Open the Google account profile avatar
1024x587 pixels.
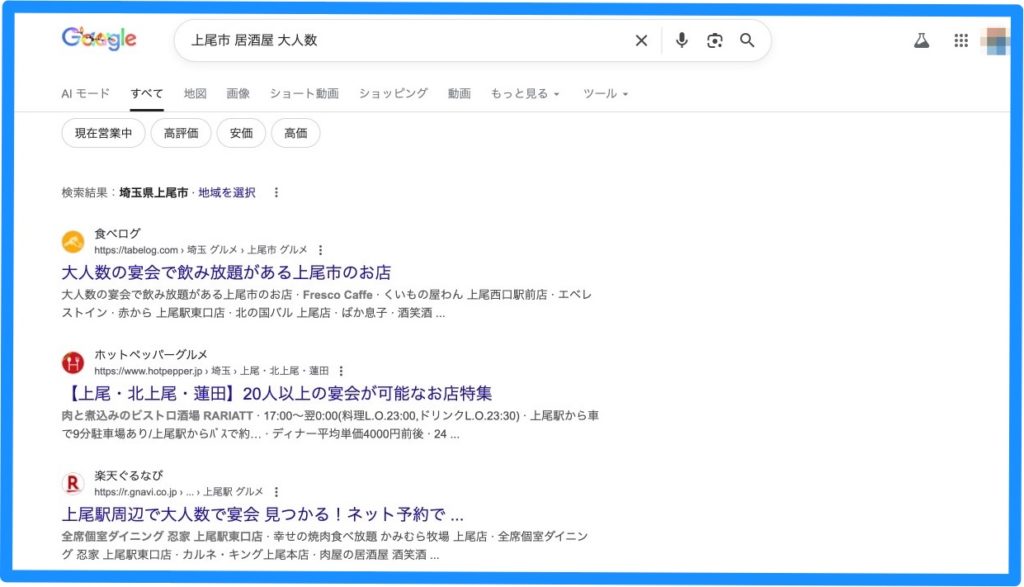pyautogui.click(x=994, y=41)
